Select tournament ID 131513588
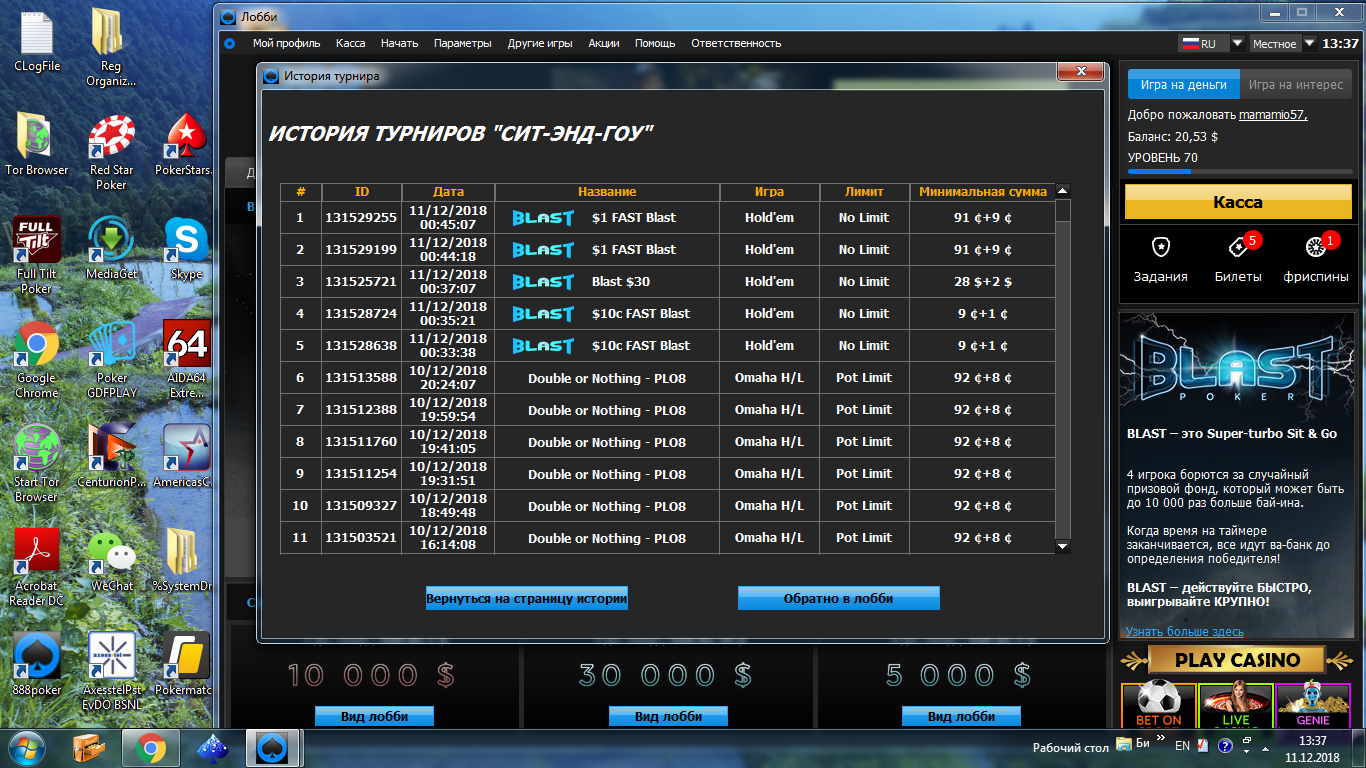1366x768 pixels. tap(361, 378)
